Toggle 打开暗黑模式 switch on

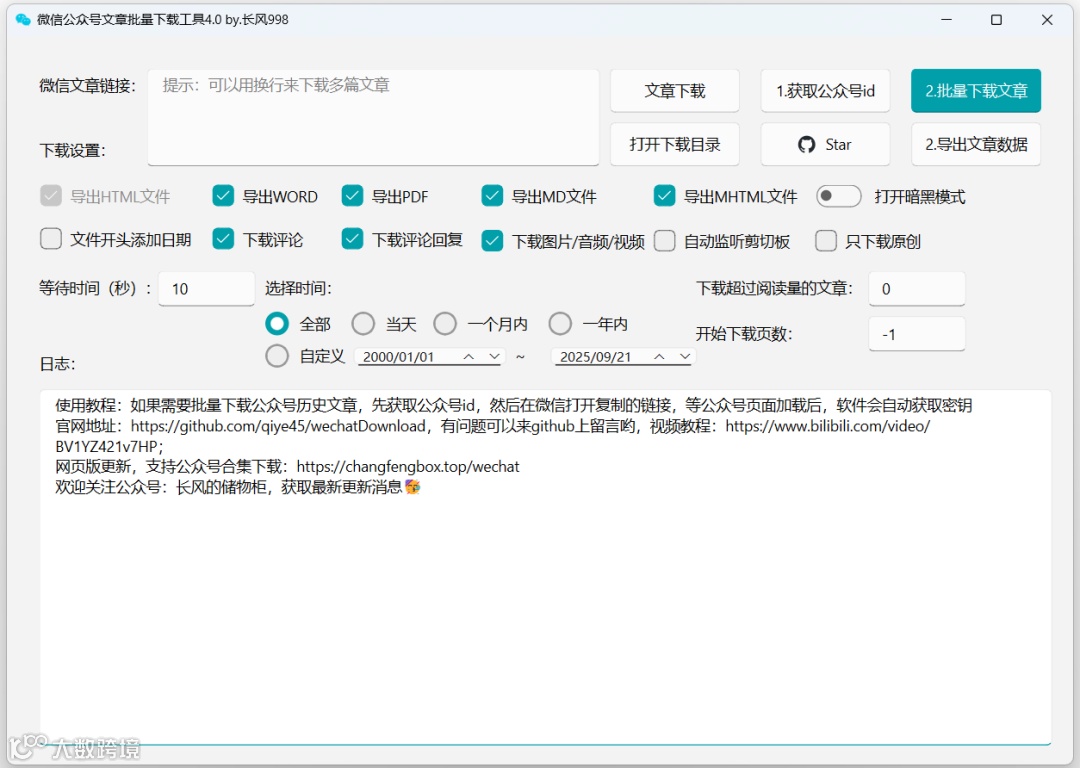(x=838, y=196)
